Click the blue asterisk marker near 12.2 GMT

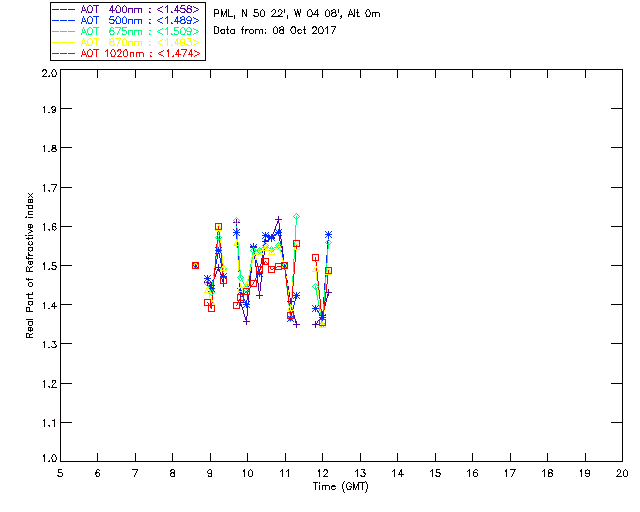328,234
